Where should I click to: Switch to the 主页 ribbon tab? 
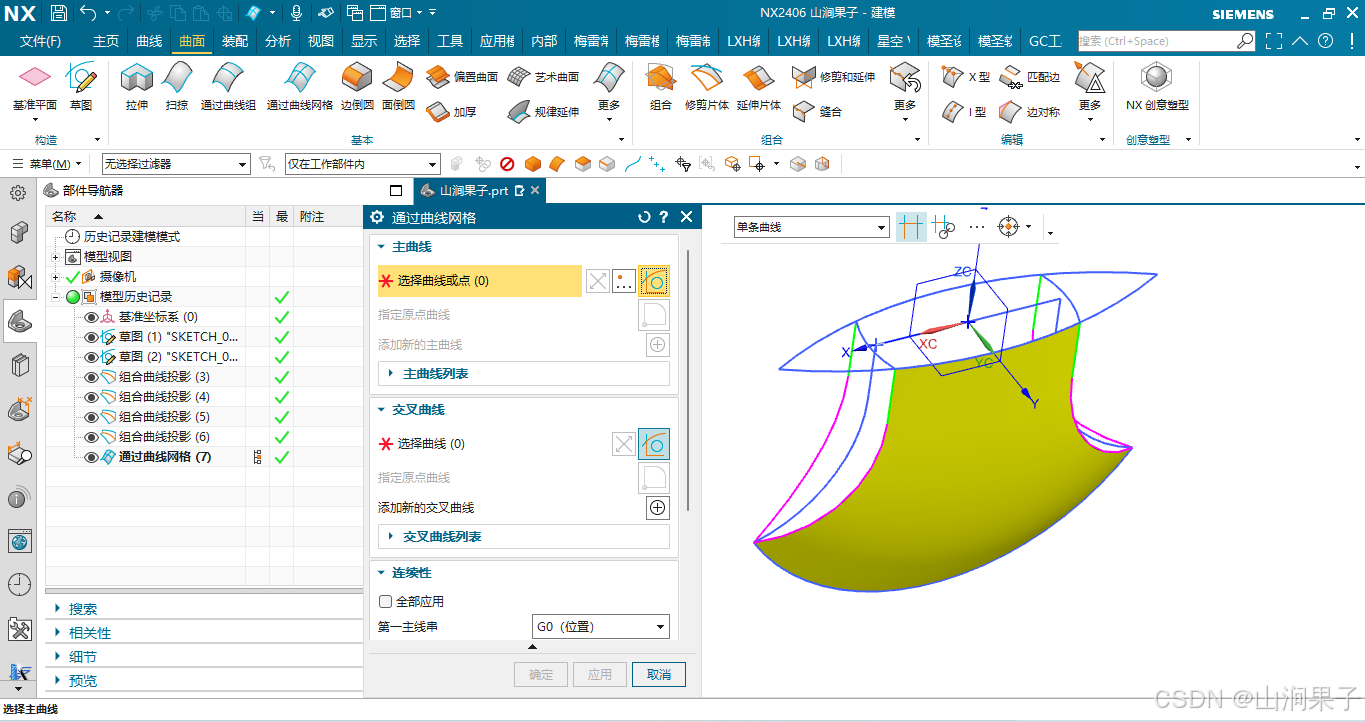106,41
